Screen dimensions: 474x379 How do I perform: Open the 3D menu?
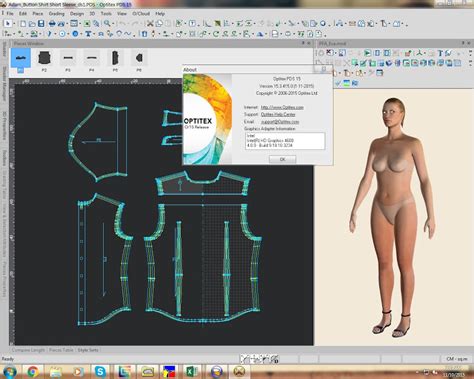tap(92, 13)
